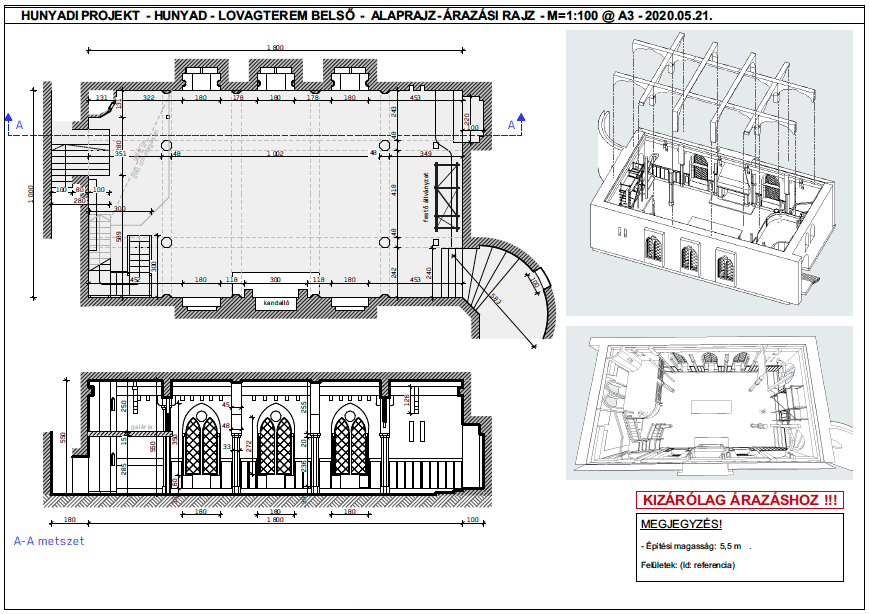The image size is (870, 614).
Task: Select the blue 'A-A metszet' caption
Action: tap(49, 541)
